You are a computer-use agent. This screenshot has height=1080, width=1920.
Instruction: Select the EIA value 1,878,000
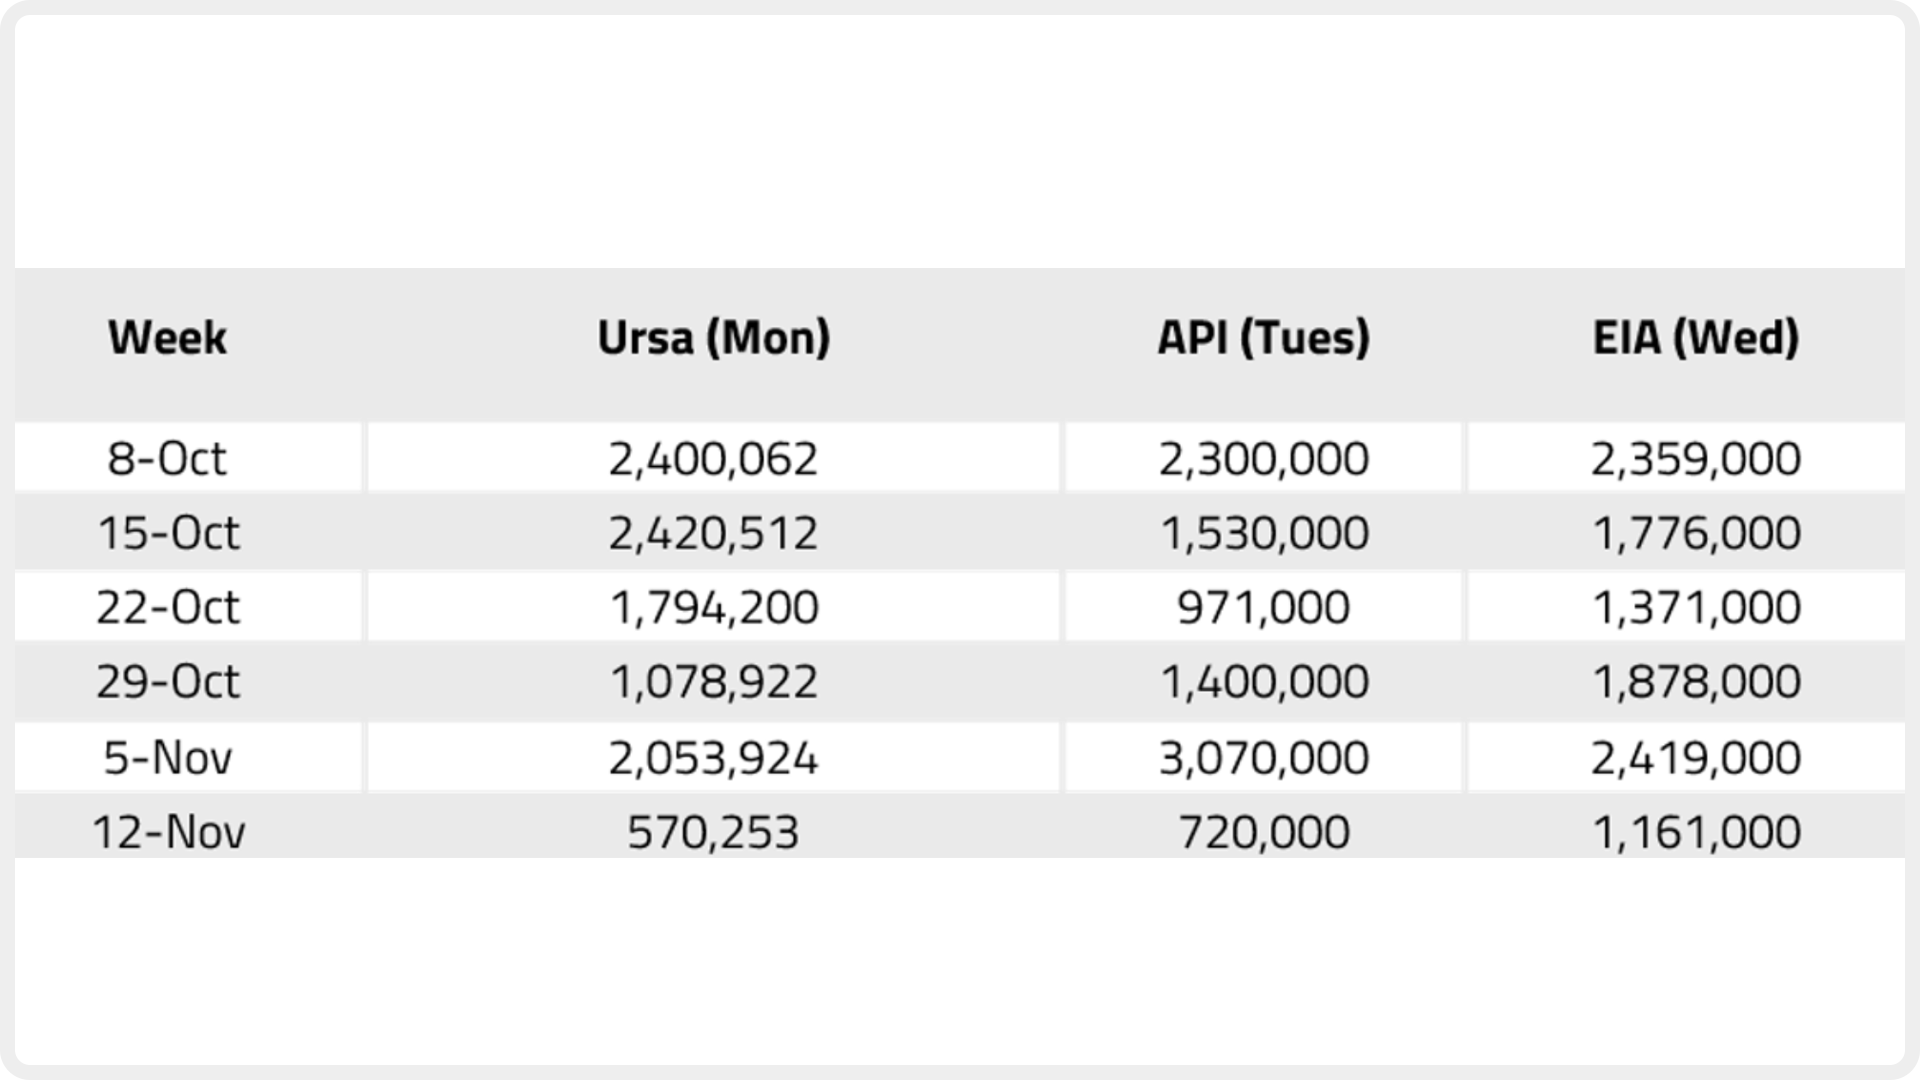click(x=1696, y=682)
